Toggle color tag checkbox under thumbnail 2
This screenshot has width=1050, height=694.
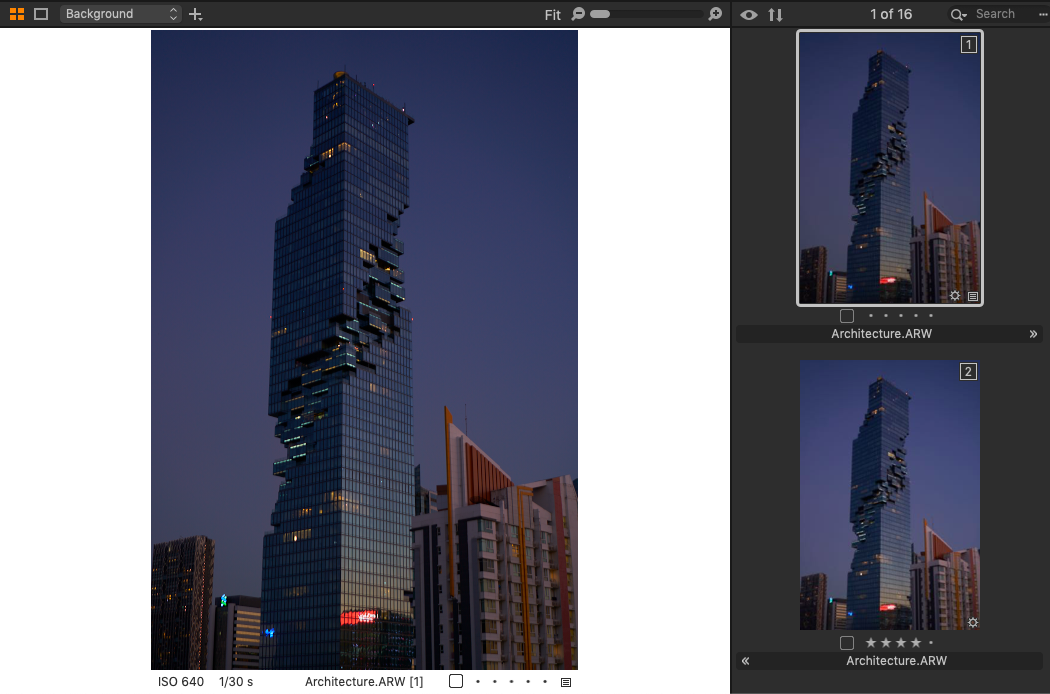click(847, 643)
